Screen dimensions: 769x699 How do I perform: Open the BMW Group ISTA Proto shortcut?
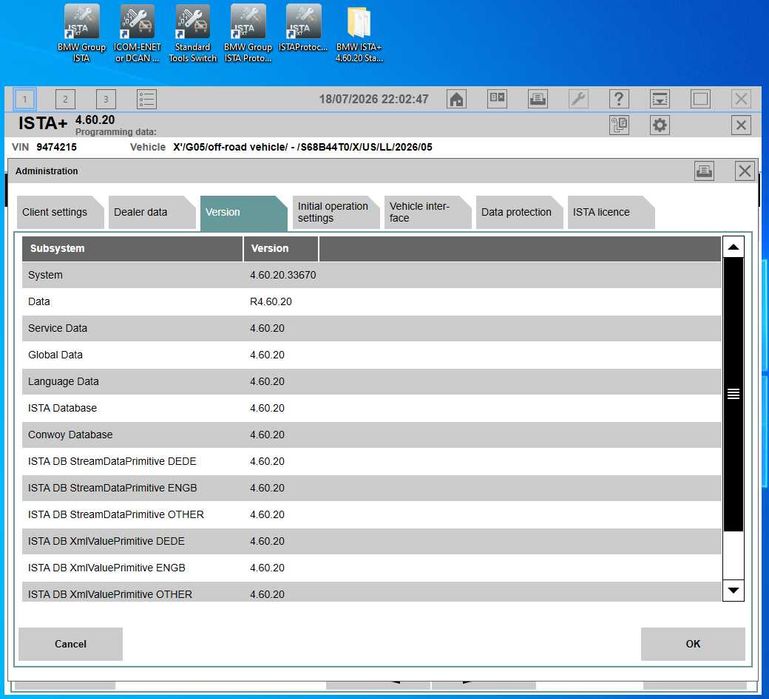point(248,34)
